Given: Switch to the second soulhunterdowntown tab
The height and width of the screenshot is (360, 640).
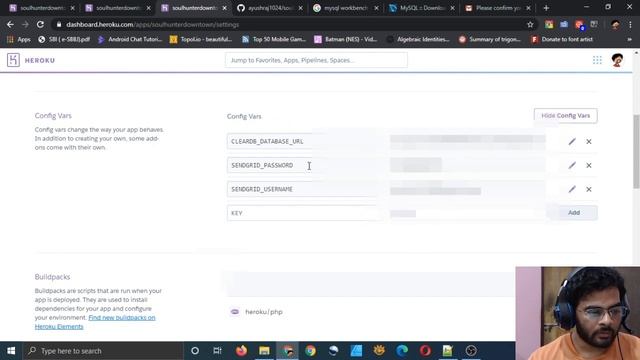Looking at the screenshot, I should (x=118, y=8).
